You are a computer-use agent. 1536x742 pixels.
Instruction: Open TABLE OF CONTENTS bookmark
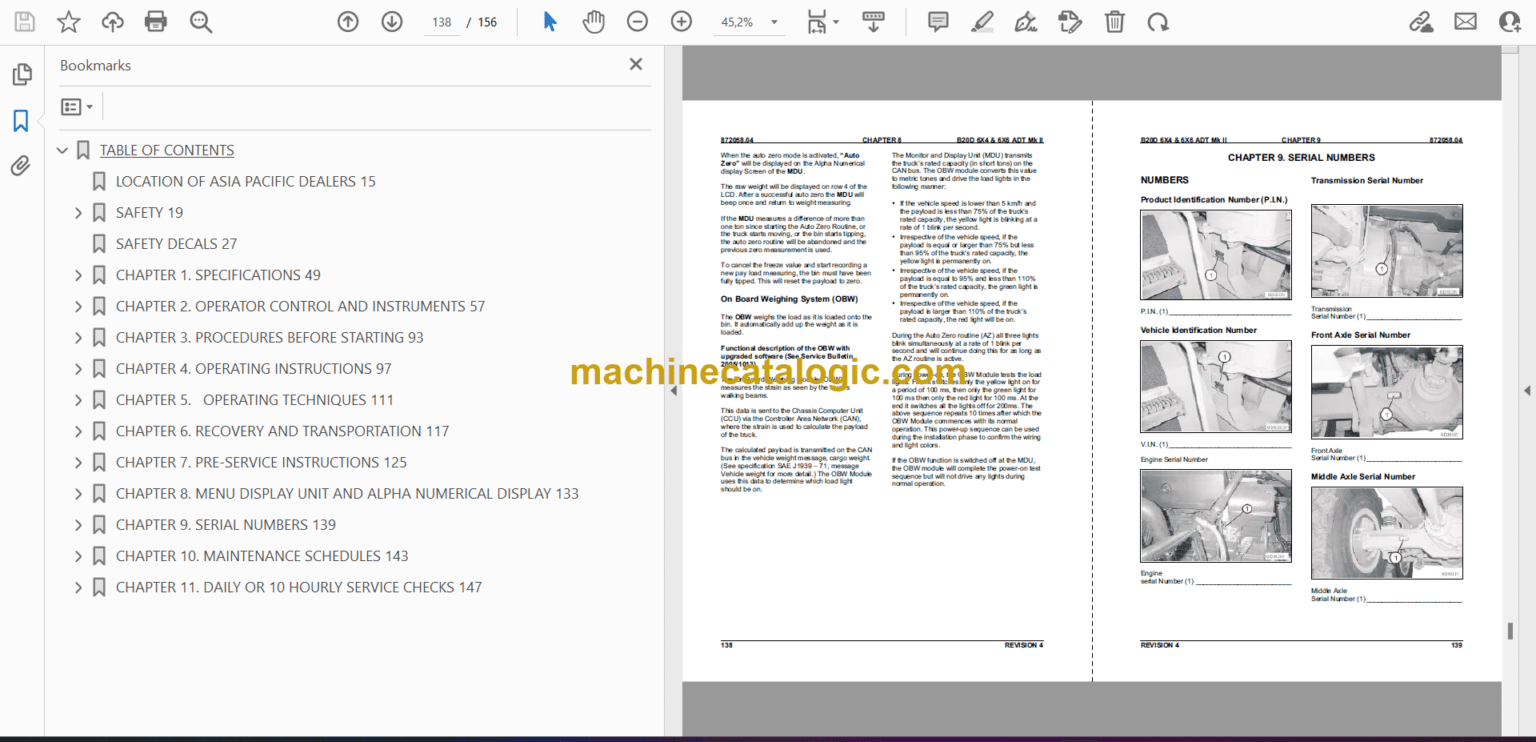166,149
